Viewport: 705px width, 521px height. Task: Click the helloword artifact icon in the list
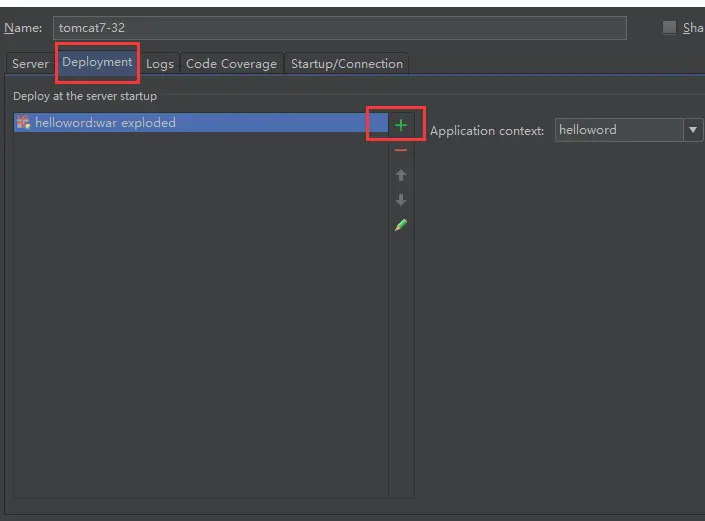tap(23, 122)
